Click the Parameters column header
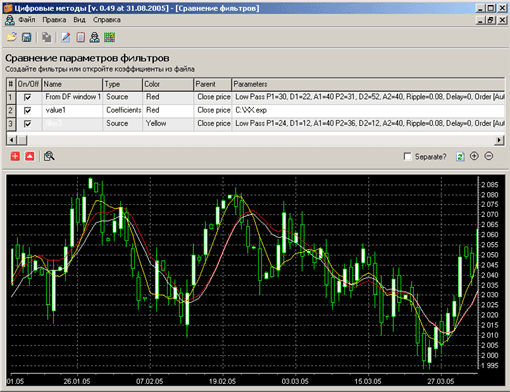This screenshot has width=510, height=392. tap(368, 84)
